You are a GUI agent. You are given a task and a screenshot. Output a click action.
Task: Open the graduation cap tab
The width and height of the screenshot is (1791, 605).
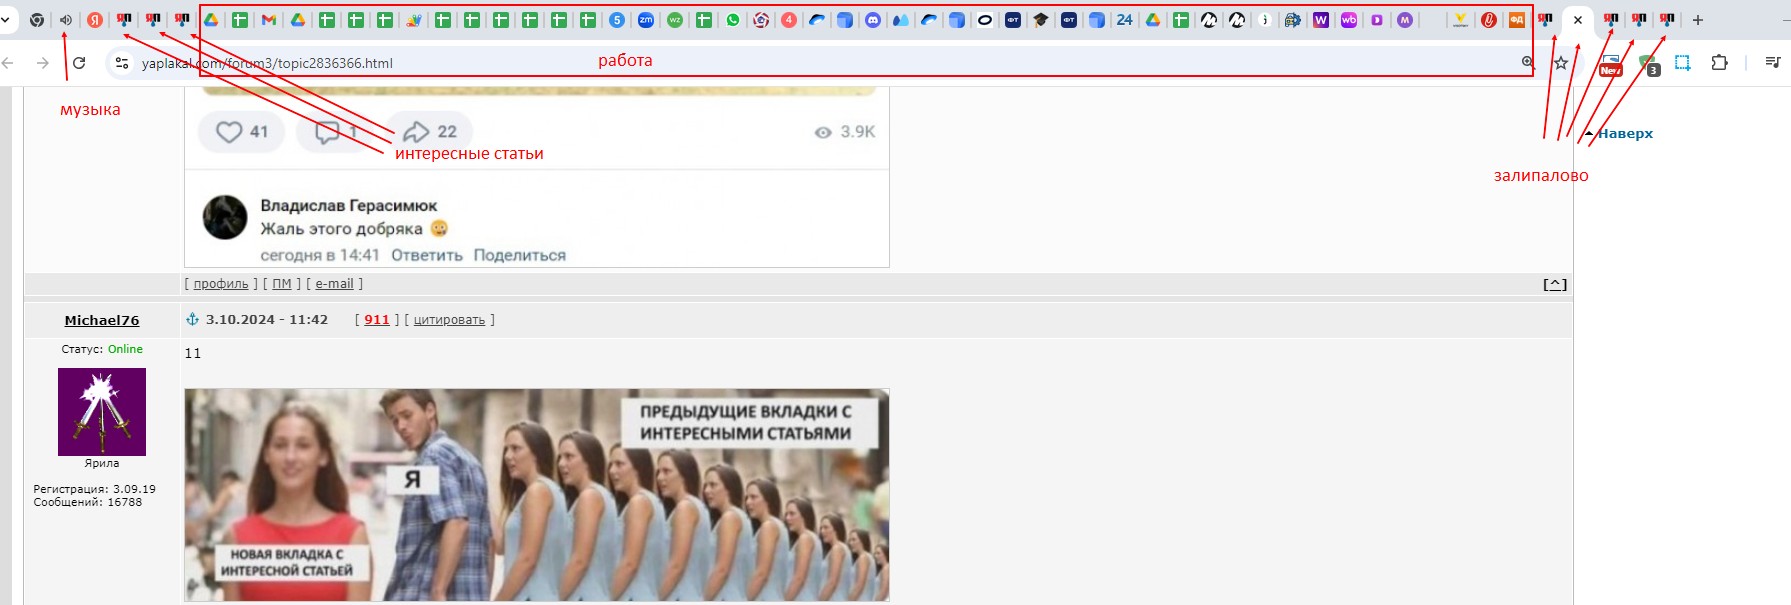tap(1041, 20)
